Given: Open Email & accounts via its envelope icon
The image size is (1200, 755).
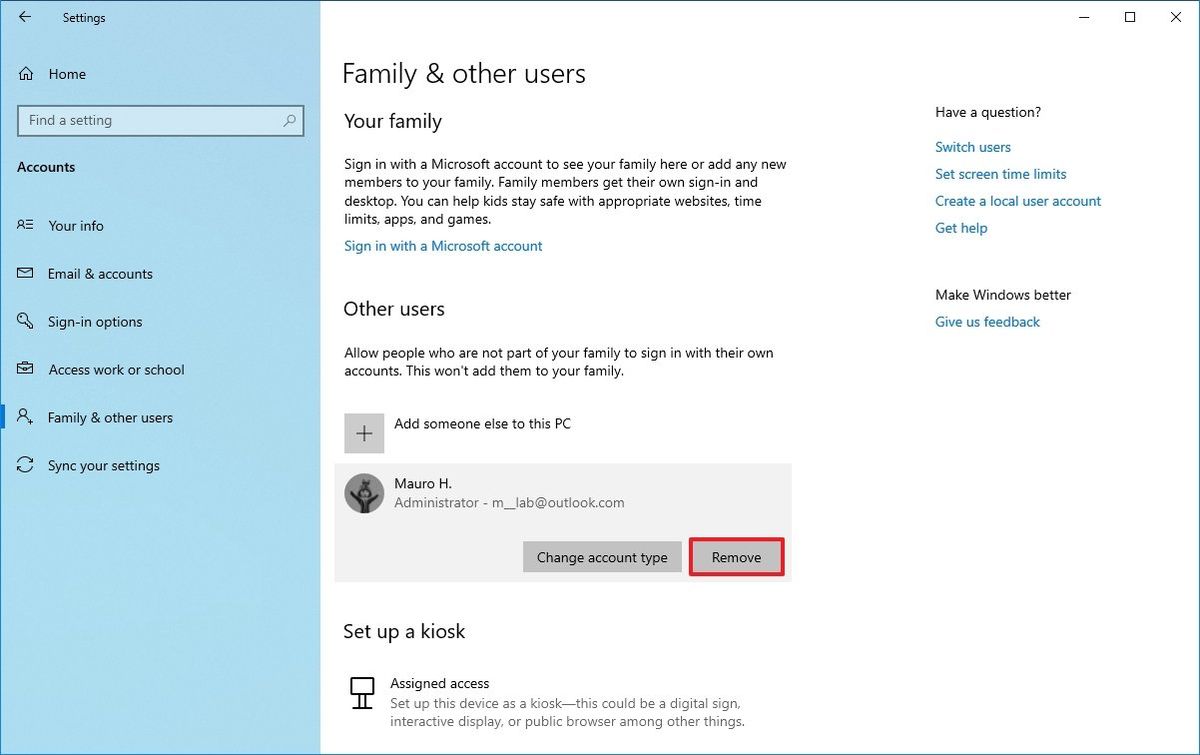Looking at the screenshot, I should click(25, 273).
